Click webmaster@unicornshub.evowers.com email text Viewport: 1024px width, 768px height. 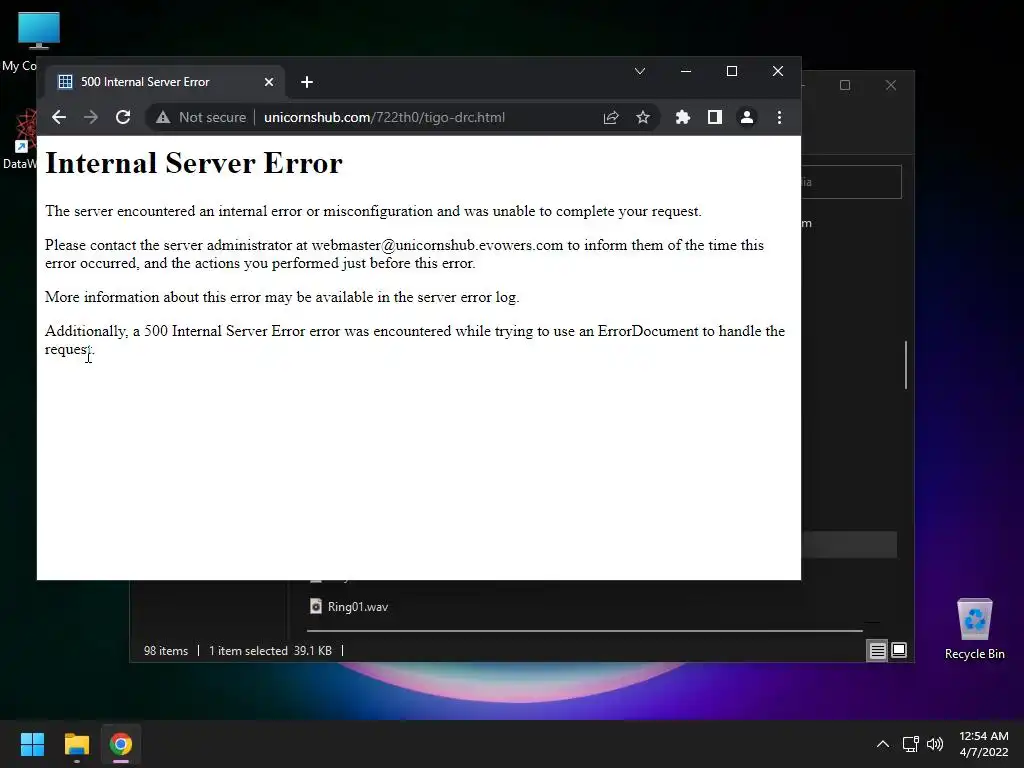coord(437,246)
